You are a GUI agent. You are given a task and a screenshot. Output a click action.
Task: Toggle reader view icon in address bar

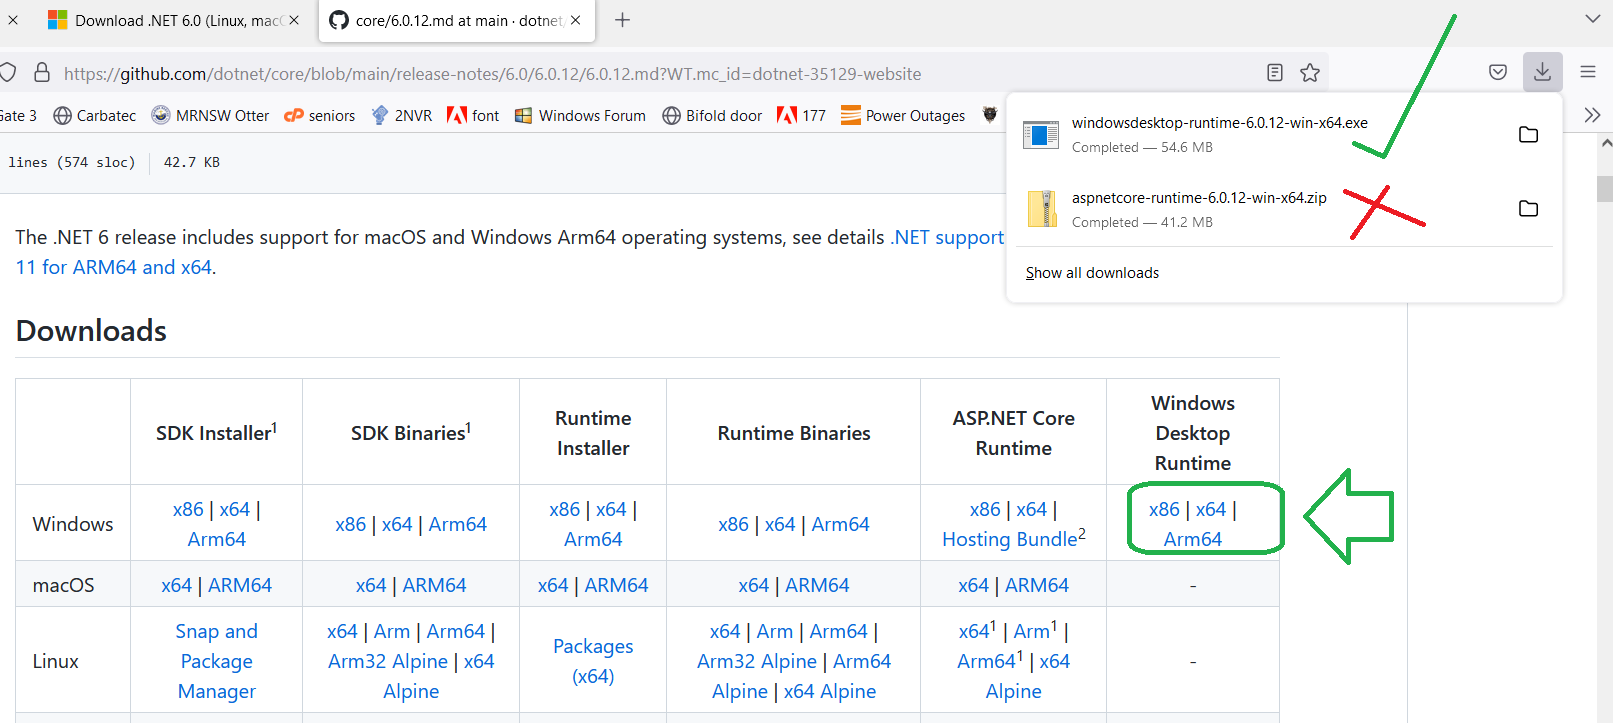coord(1274,72)
